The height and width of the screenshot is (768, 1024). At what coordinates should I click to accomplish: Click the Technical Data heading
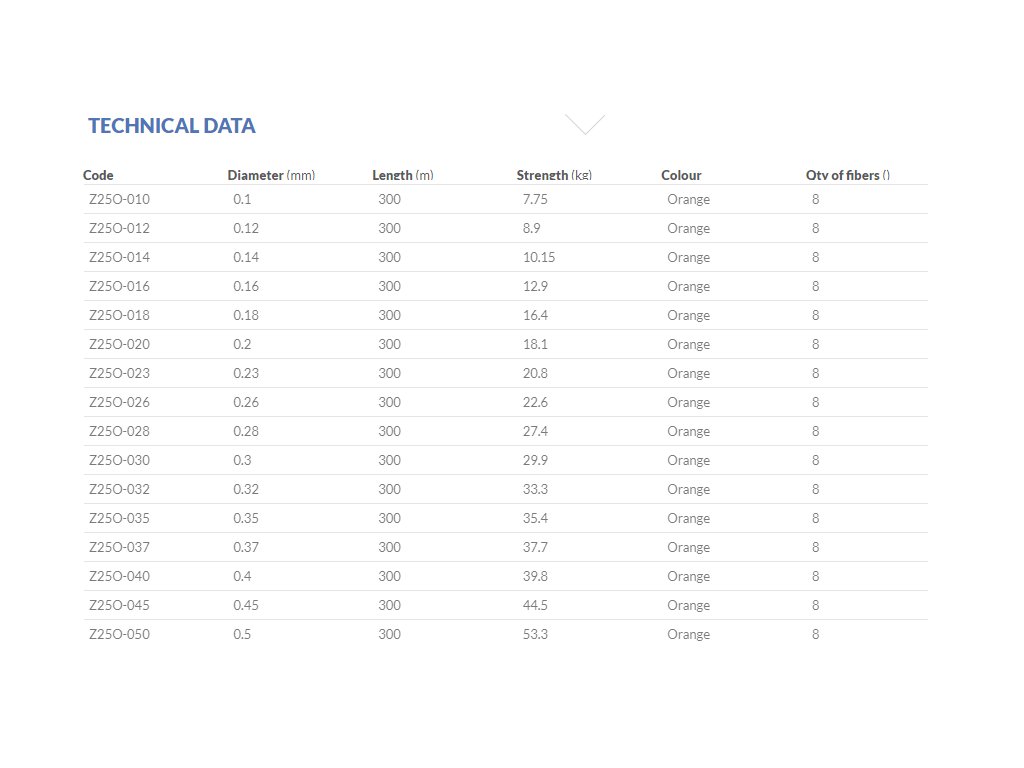(x=172, y=126)
